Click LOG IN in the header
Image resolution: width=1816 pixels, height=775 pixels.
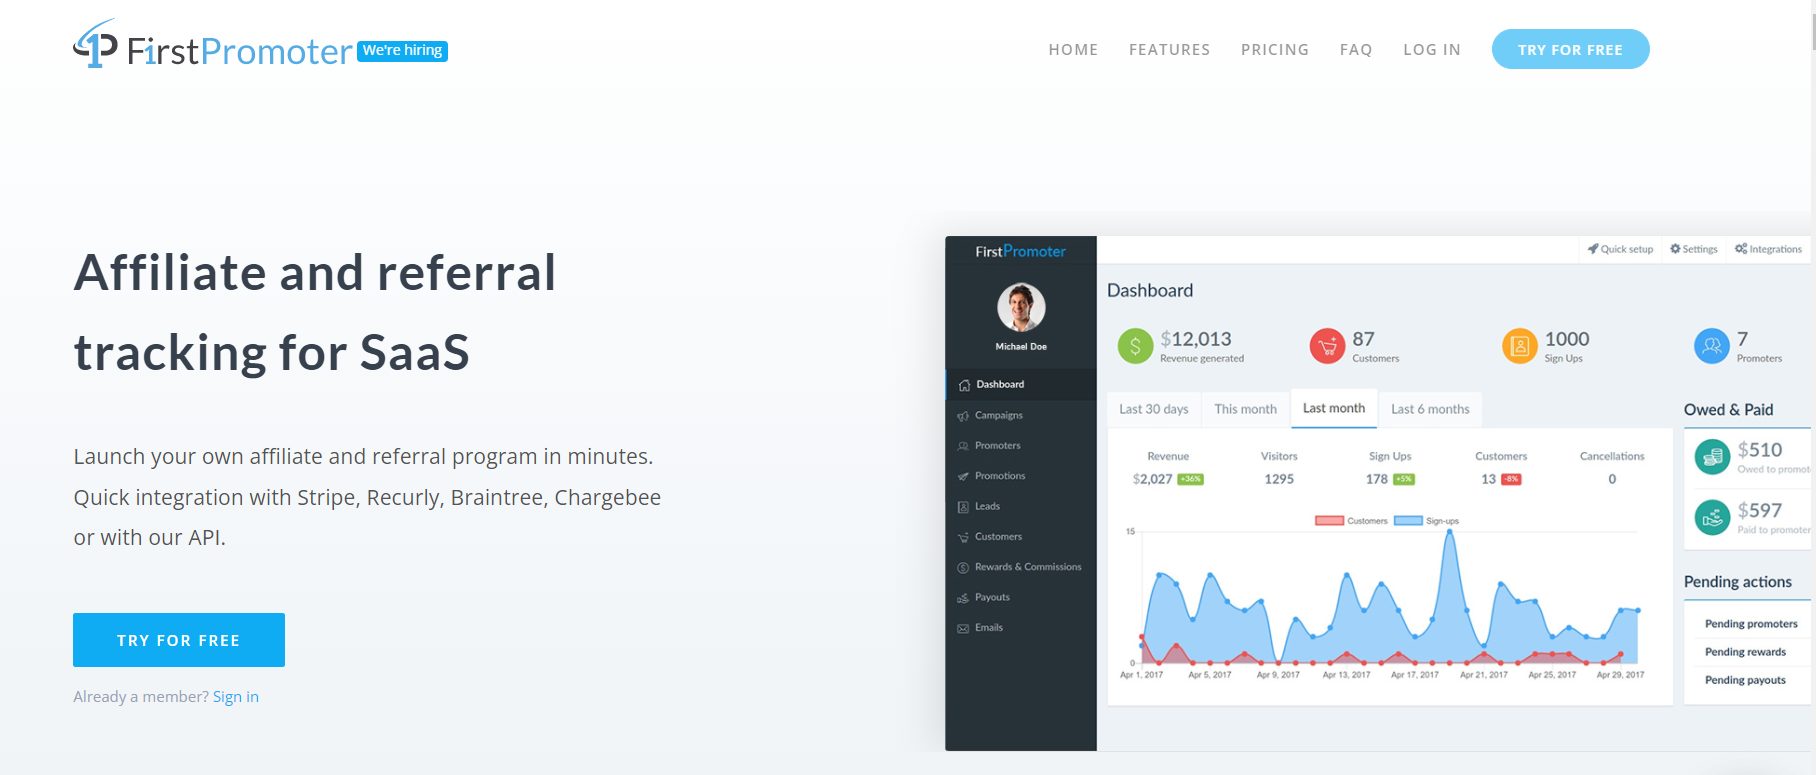coord(1432,50)
